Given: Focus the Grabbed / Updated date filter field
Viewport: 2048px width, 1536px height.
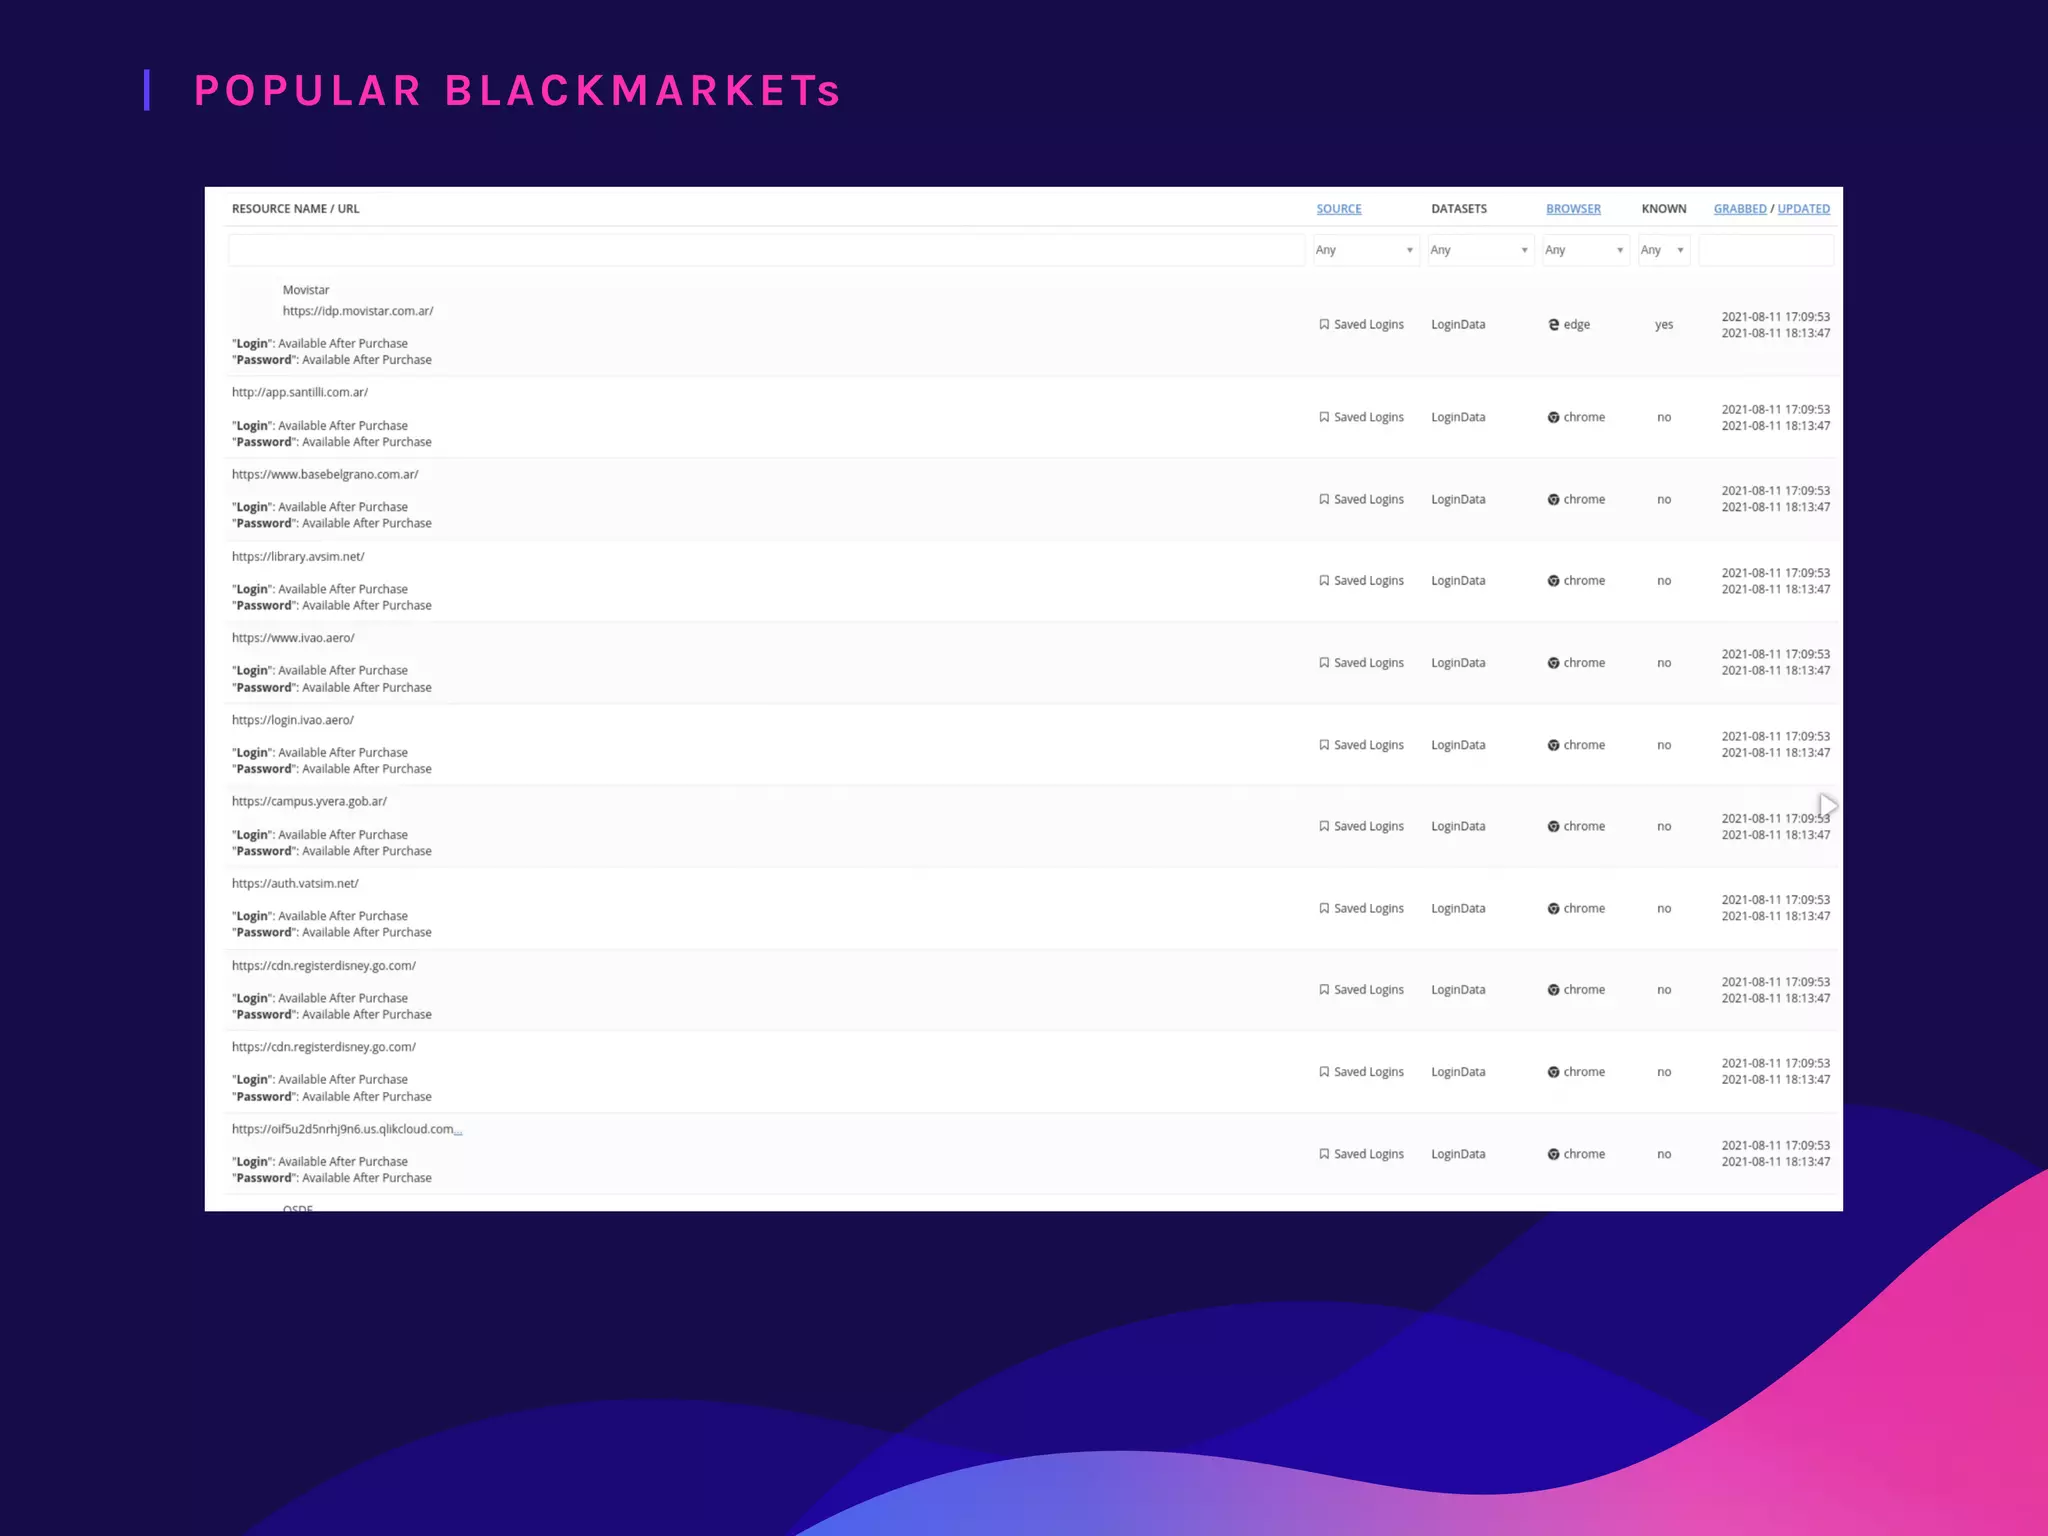Looking at the screenshot, I should point(1766,250).
